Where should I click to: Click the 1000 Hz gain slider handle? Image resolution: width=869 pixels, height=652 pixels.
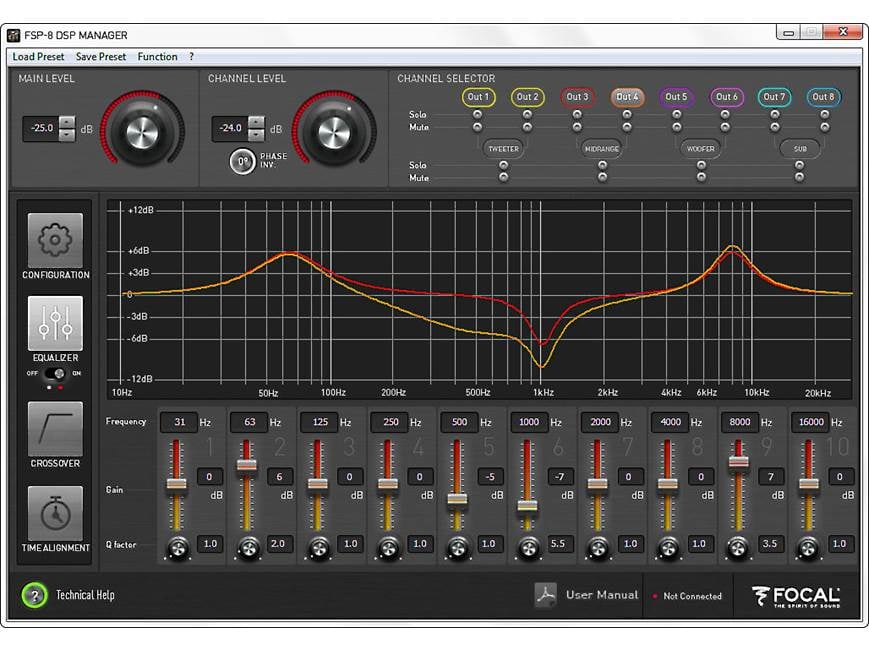[x=527, y=506]
